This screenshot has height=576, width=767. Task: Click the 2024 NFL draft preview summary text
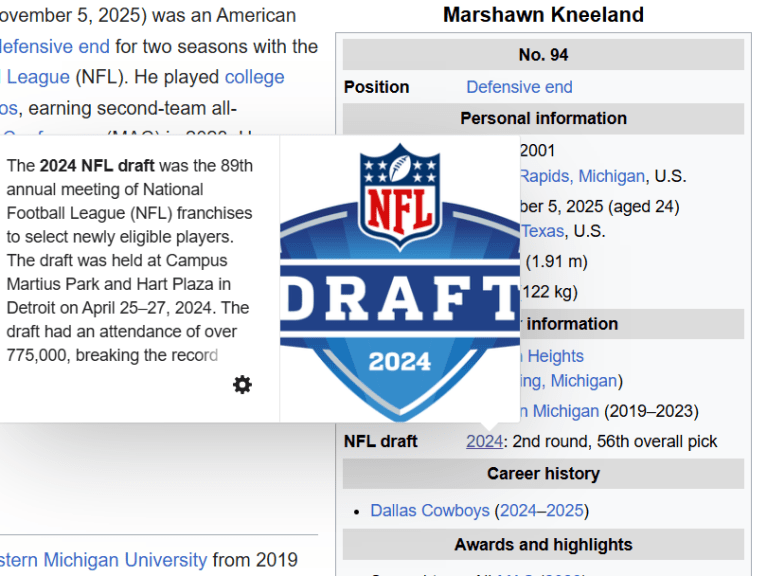click(130, 260)
